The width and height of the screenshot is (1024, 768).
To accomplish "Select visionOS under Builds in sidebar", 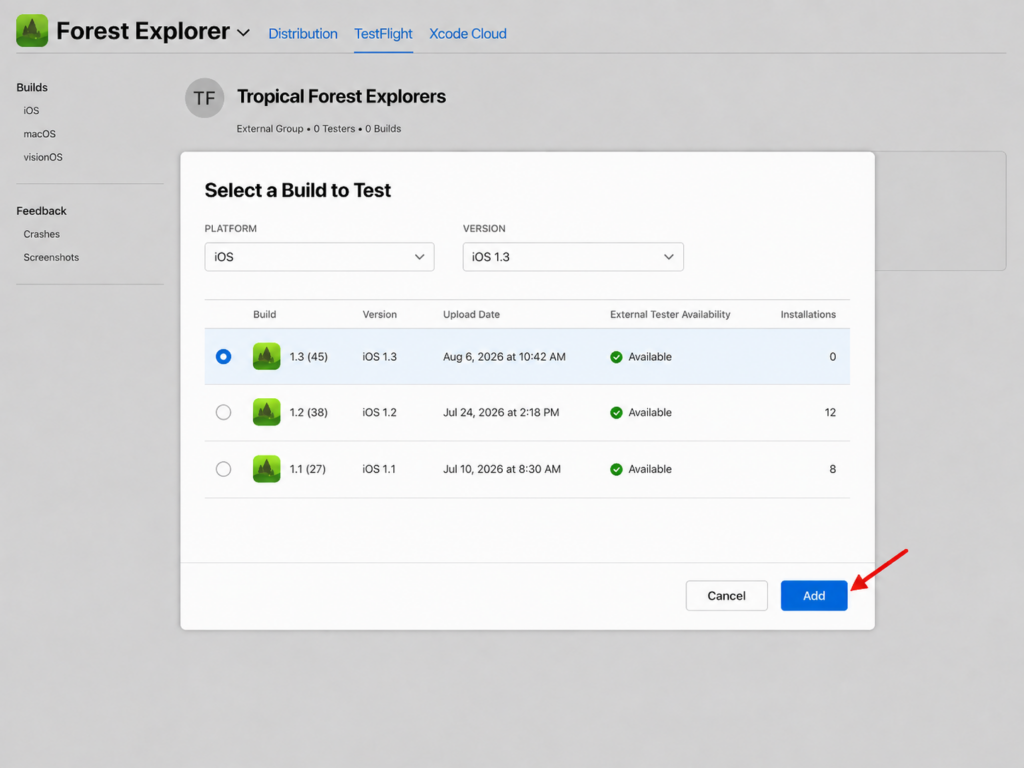I will pyautogui.click(x=43, y=157).
